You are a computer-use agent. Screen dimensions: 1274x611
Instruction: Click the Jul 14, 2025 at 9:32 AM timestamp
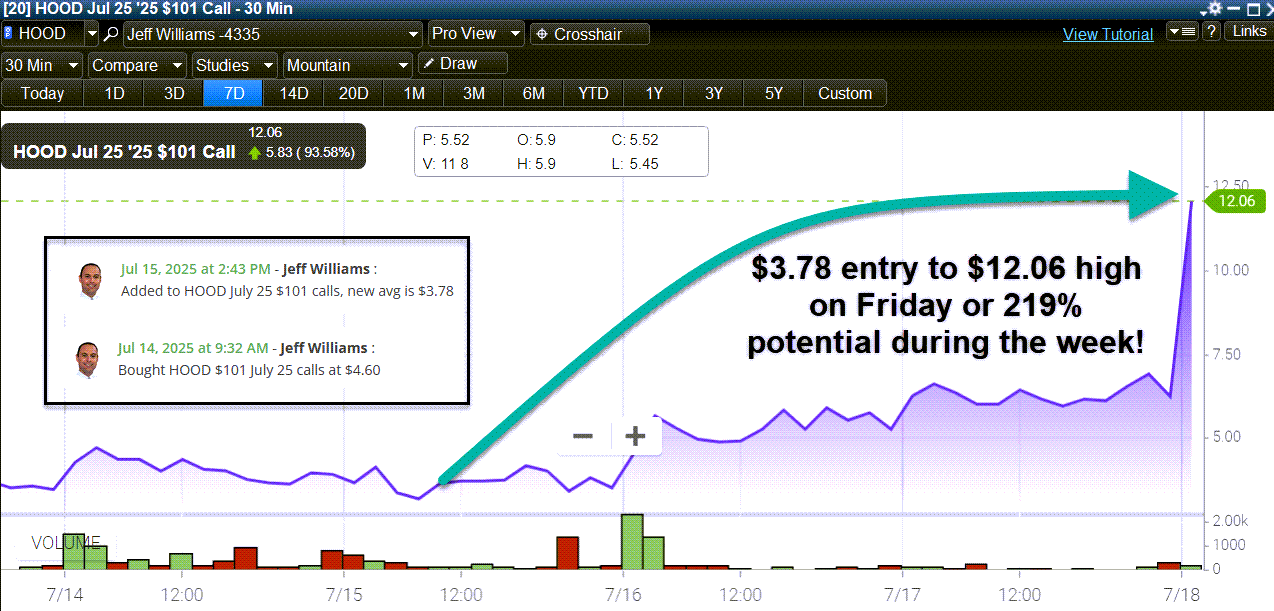click(x=193, y=348)
